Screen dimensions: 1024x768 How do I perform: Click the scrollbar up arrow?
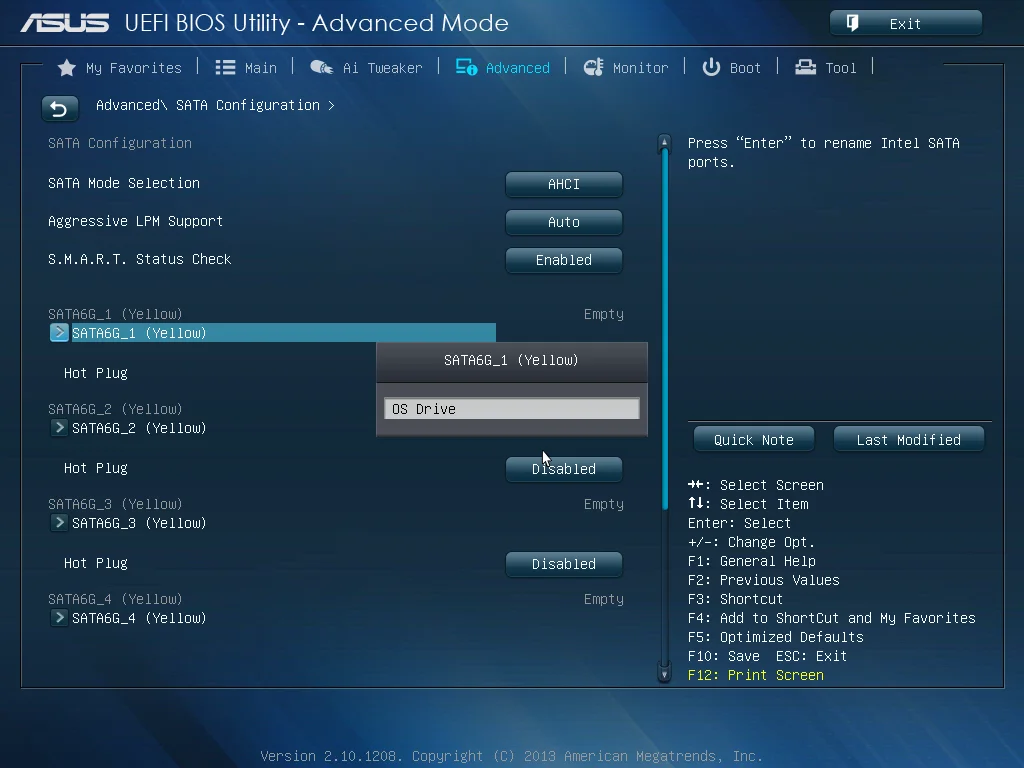point(664,142)
